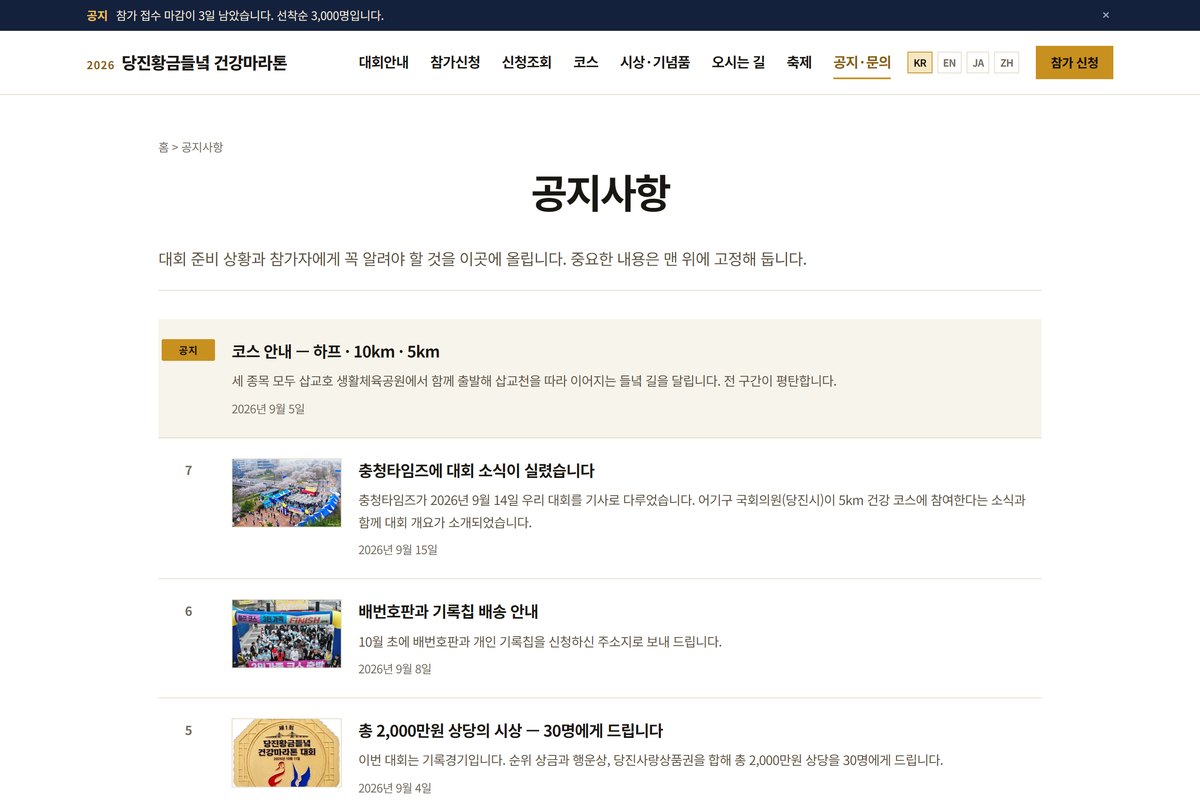
Task: Click the 공지사항 page heading
Action: click(600, 193)
